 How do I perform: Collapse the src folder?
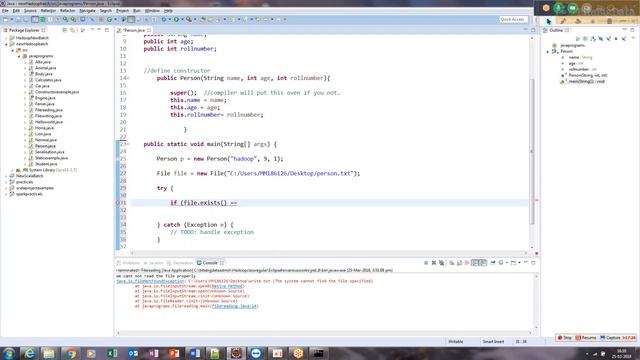[13, 50]
